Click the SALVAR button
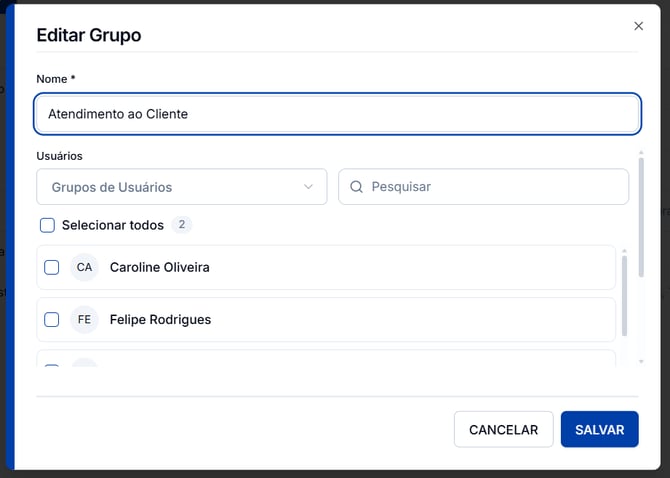This screenshot has height=478, width=670. click(599, 429)
